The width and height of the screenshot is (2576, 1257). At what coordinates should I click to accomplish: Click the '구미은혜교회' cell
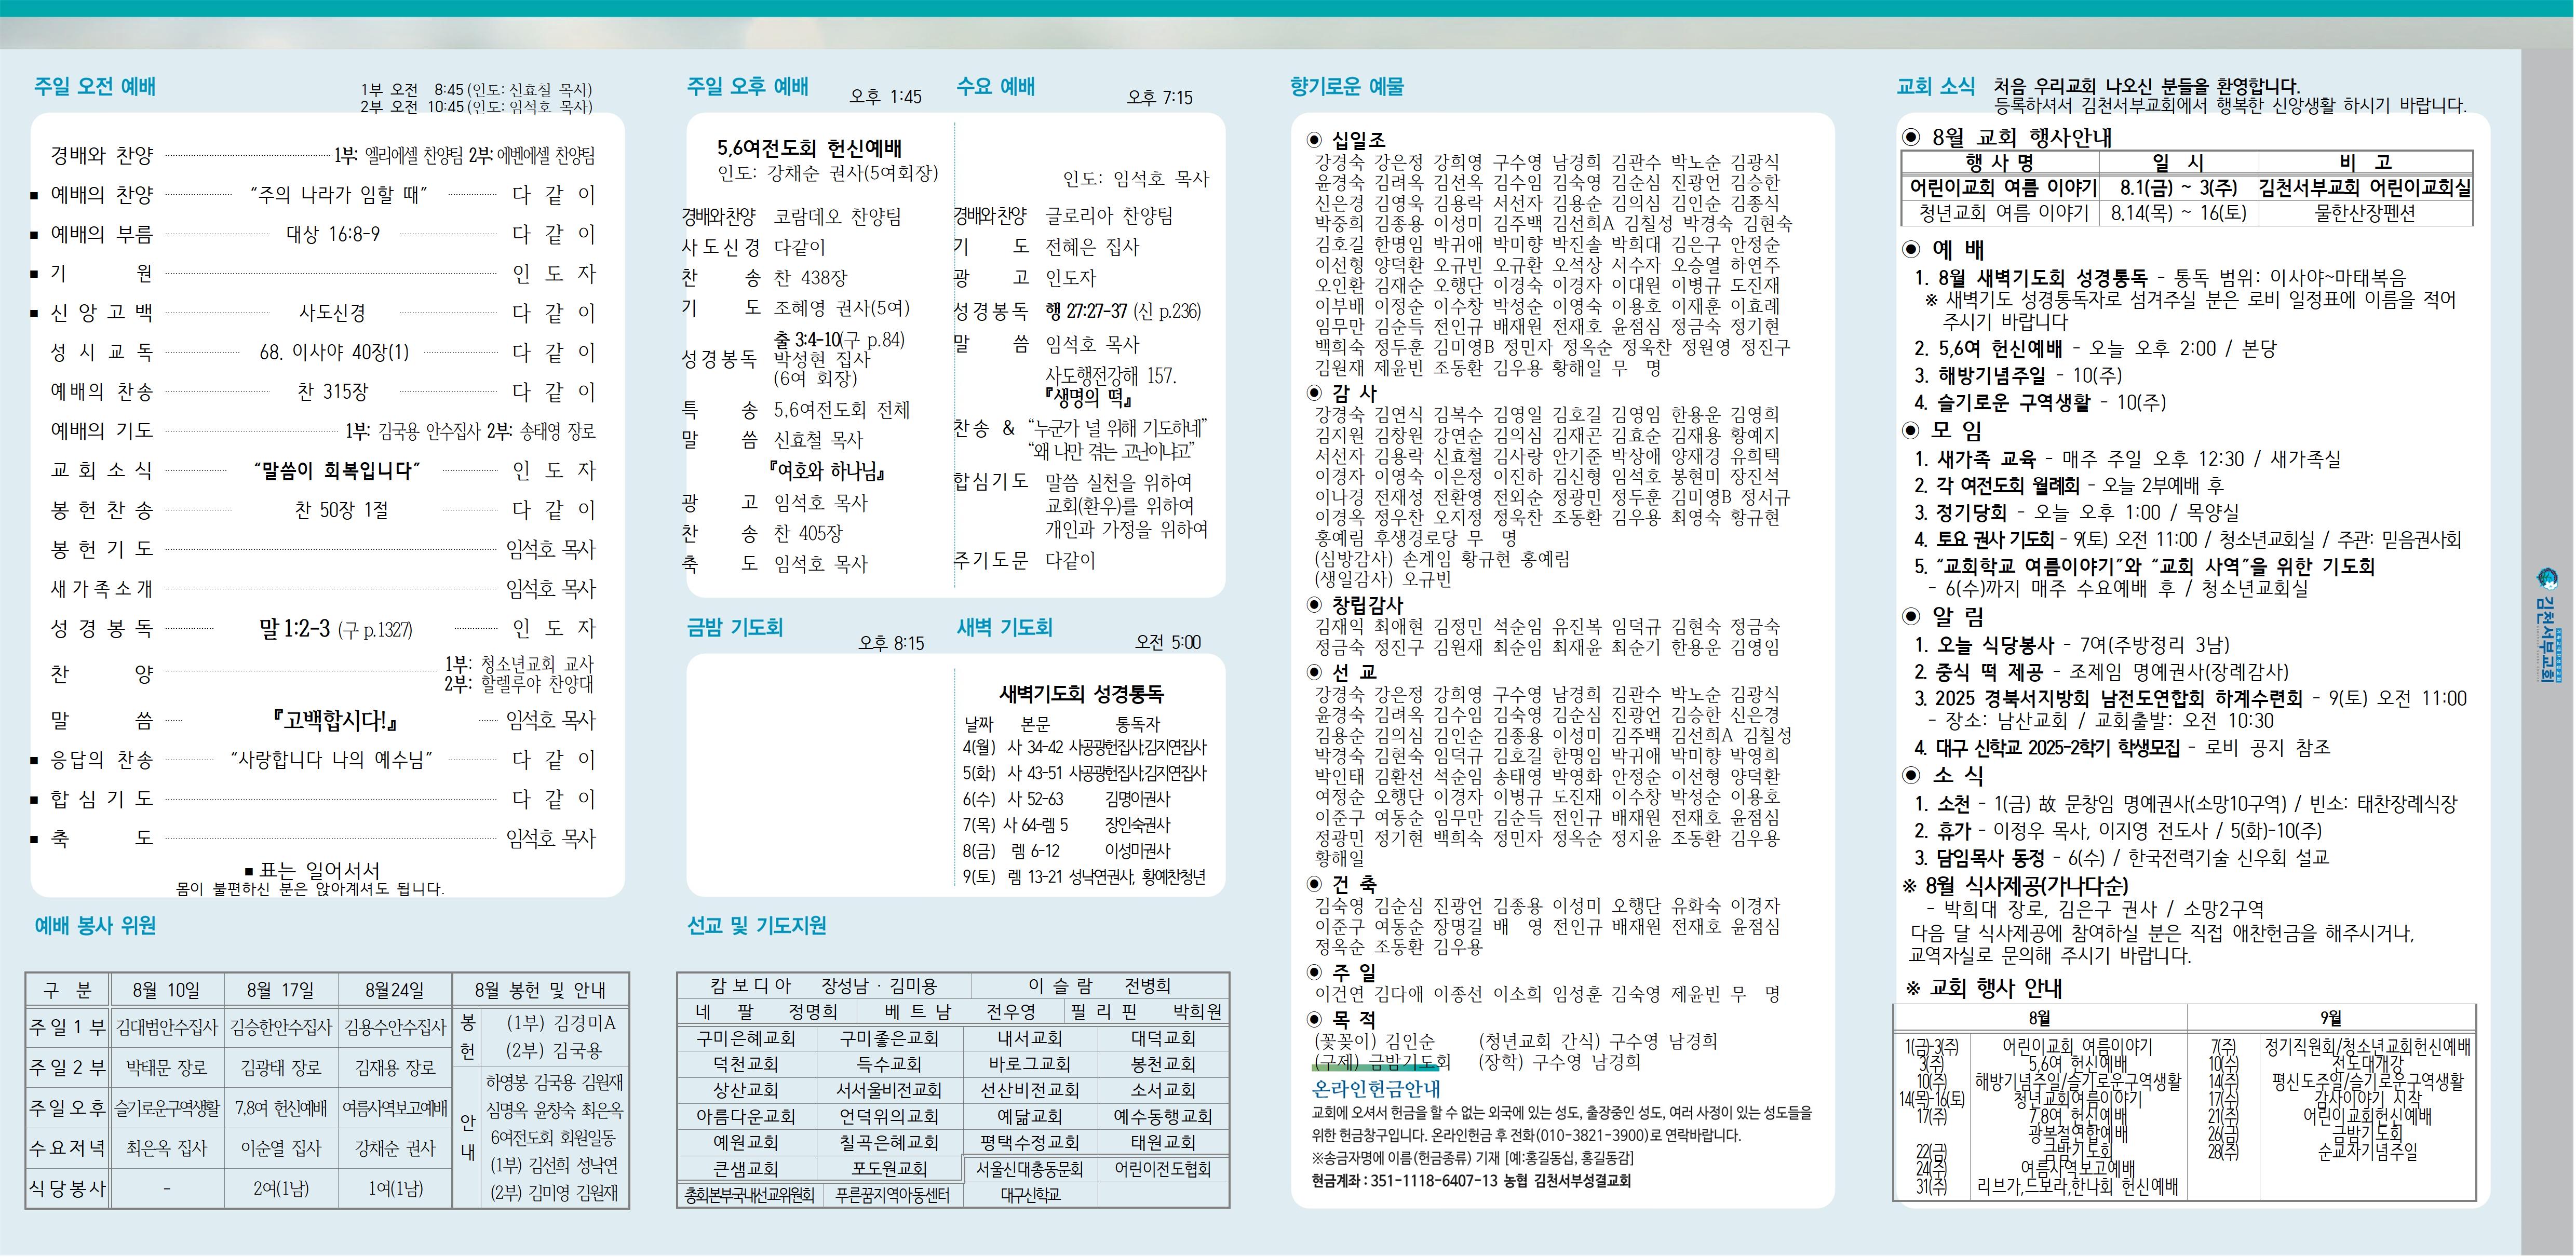[x=747, y=1038]
